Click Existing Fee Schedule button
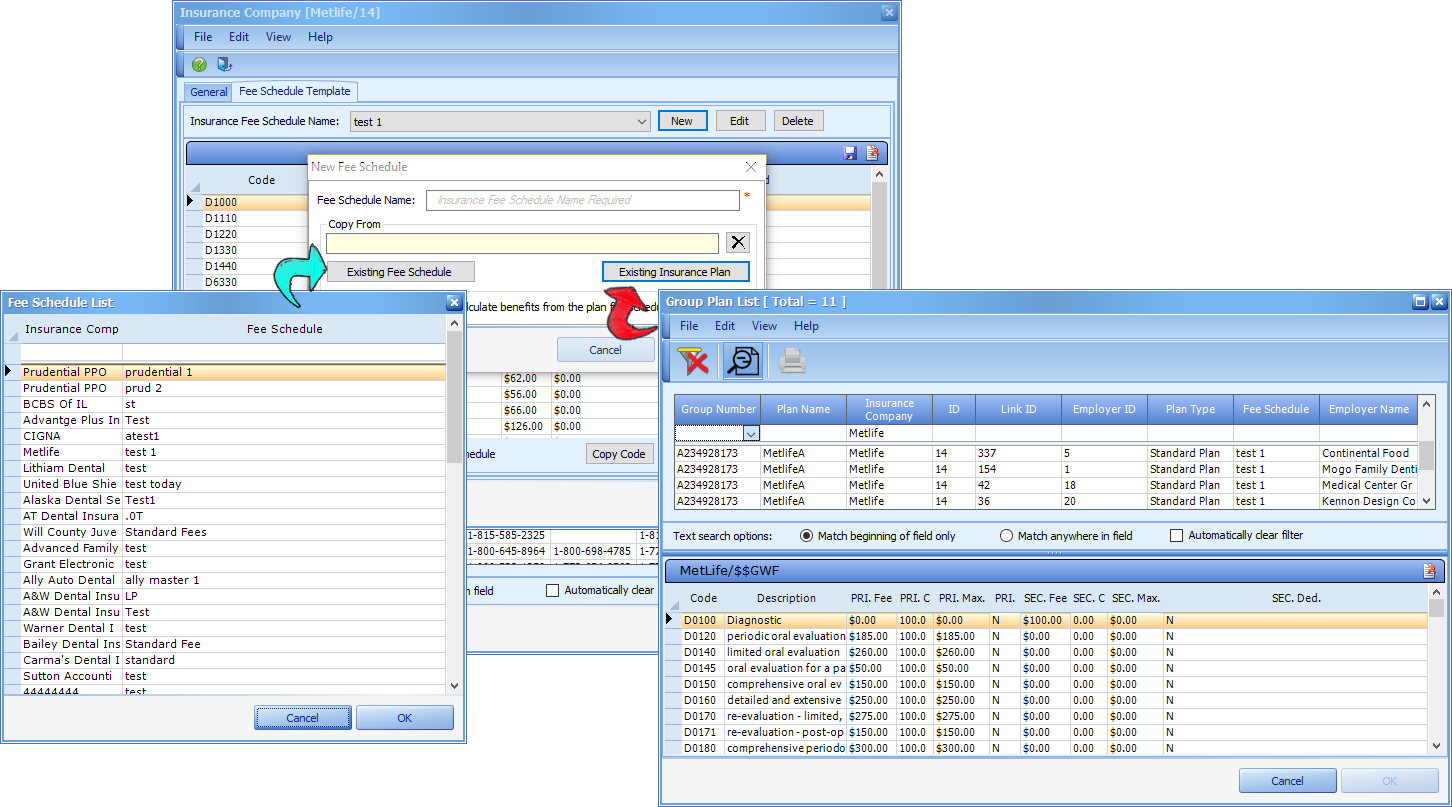The width and height of the screenshot is (1452, 807). click(x=400, y=272)
